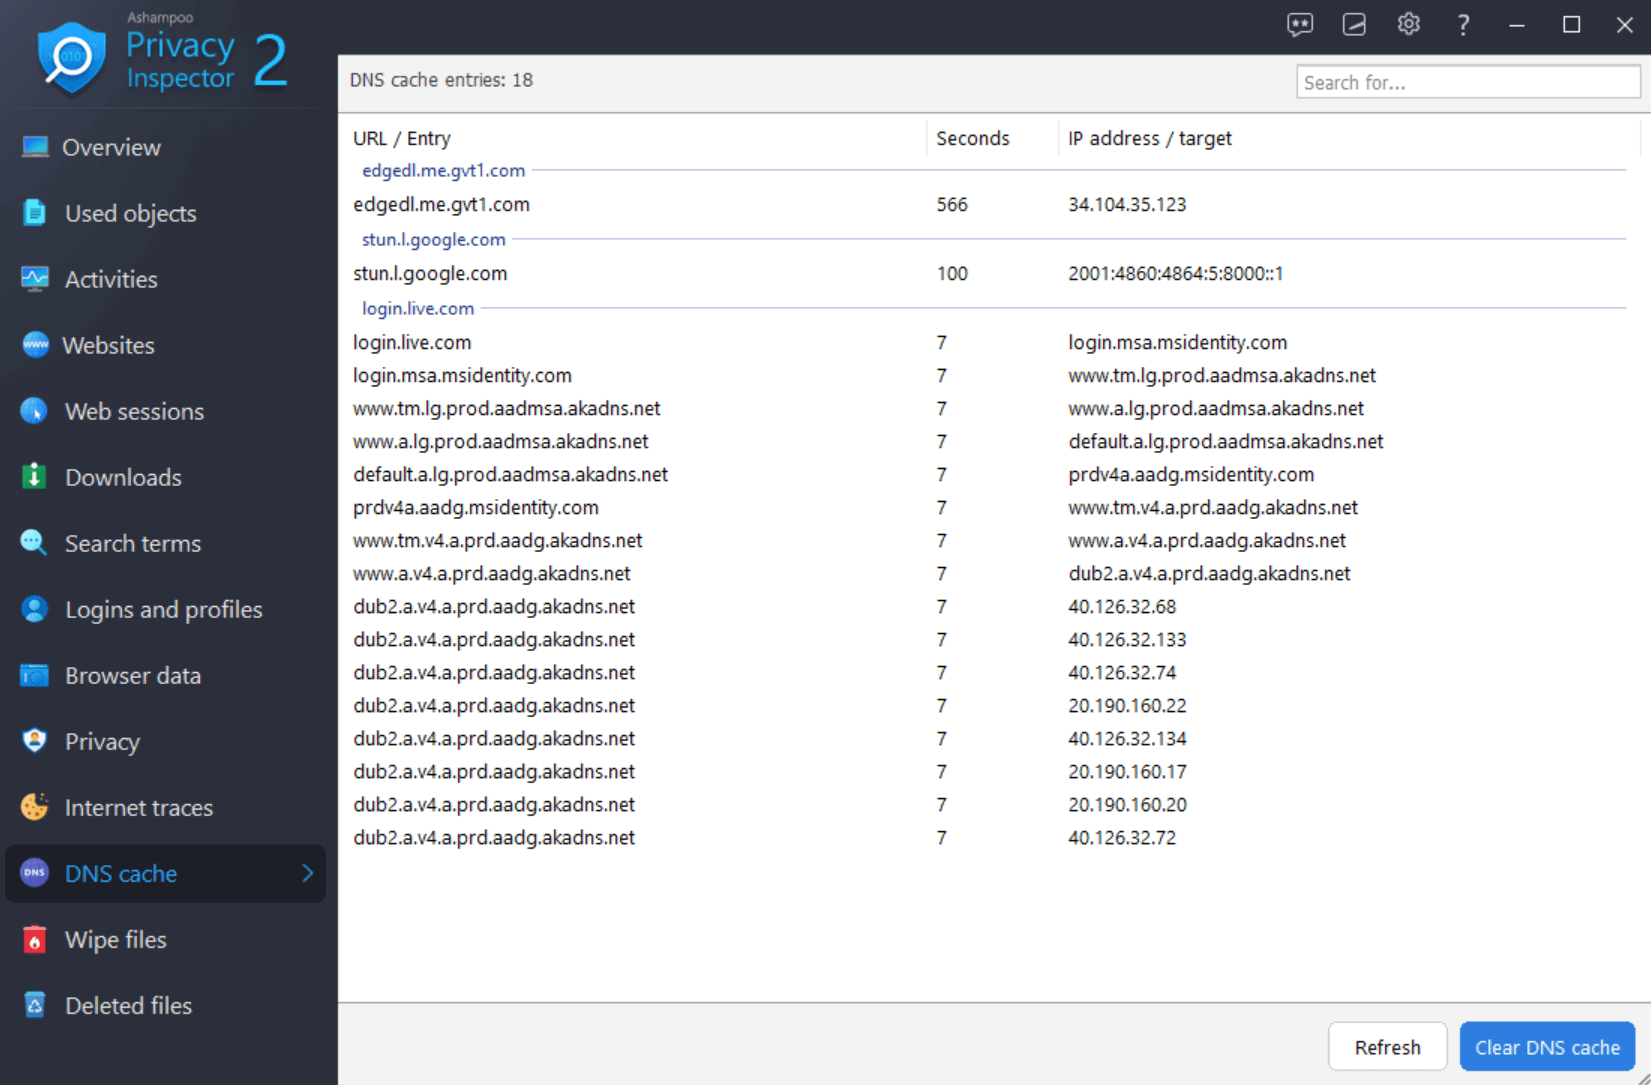
Task: Click inside the Search for field
Action: 1467,82
